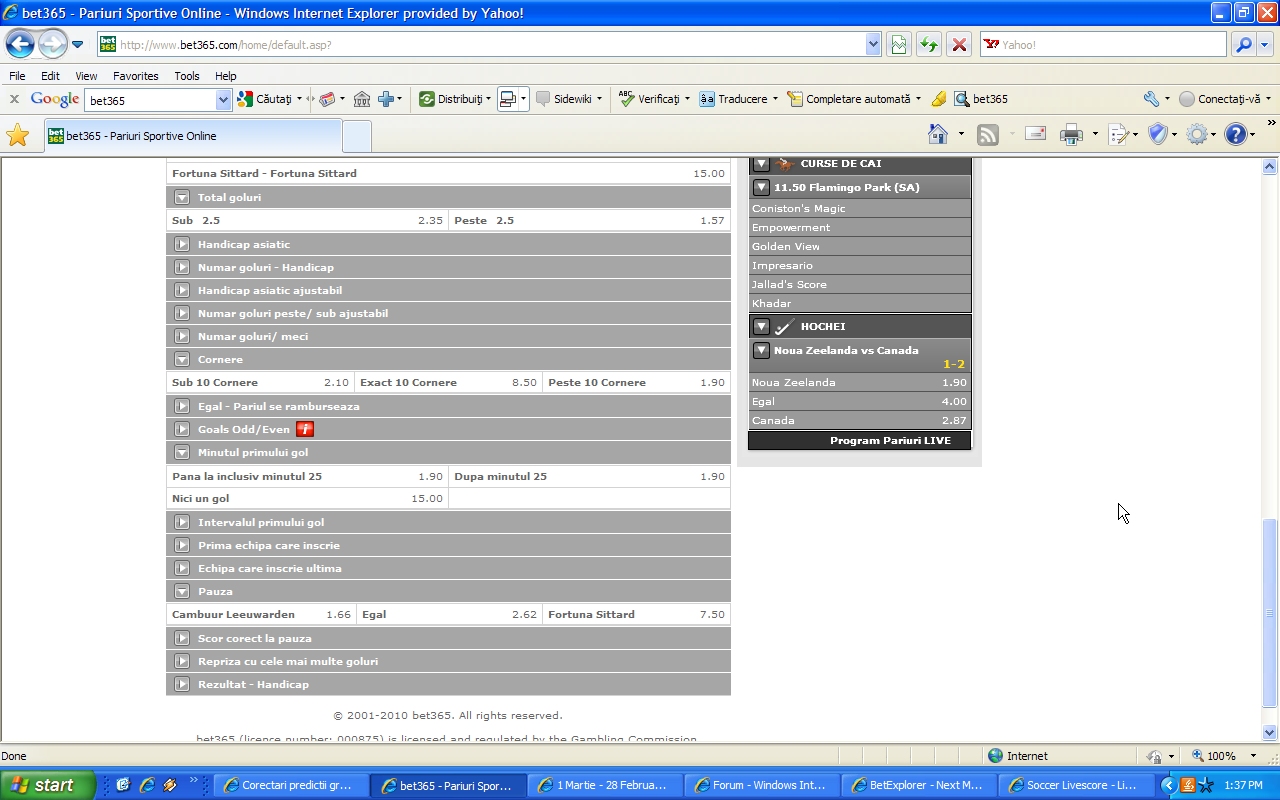Click the vertical scrollbar thumb

point(1270,612)
